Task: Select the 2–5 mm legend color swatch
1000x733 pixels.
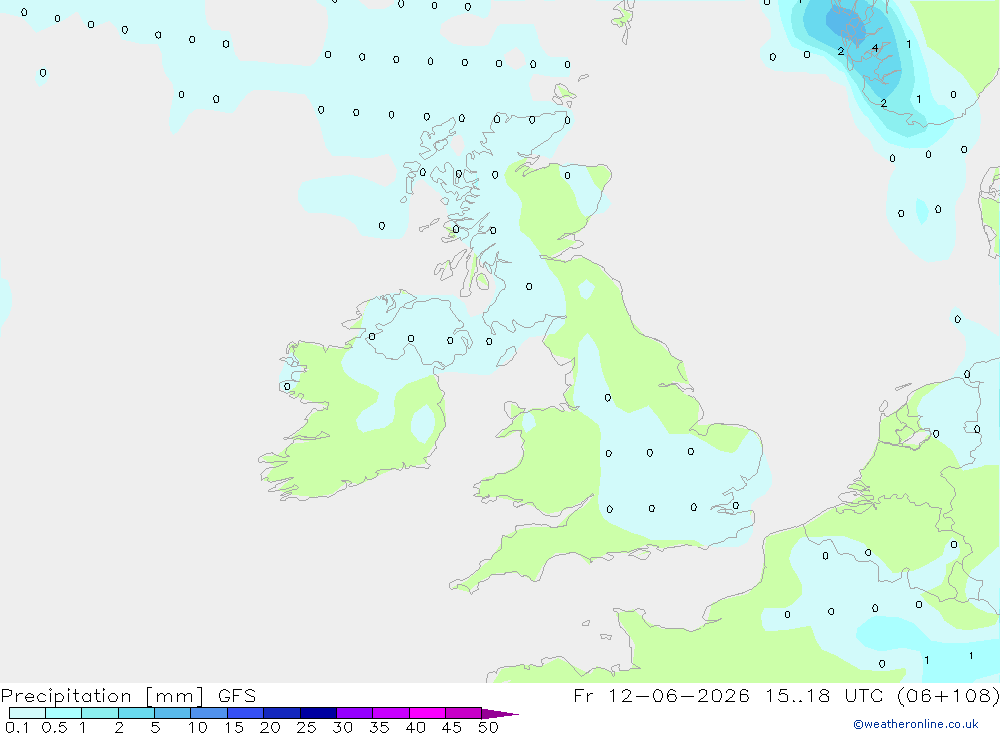Action: pyautogui.click(x=136, y=713)
